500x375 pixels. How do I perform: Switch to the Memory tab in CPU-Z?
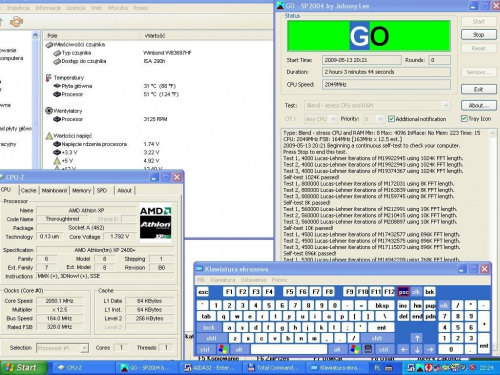pyautogui.click(x=81, y=190)
